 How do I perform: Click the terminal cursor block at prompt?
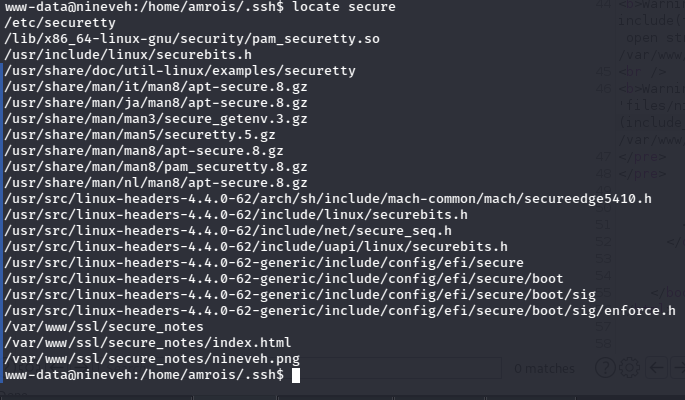(295, 375)
